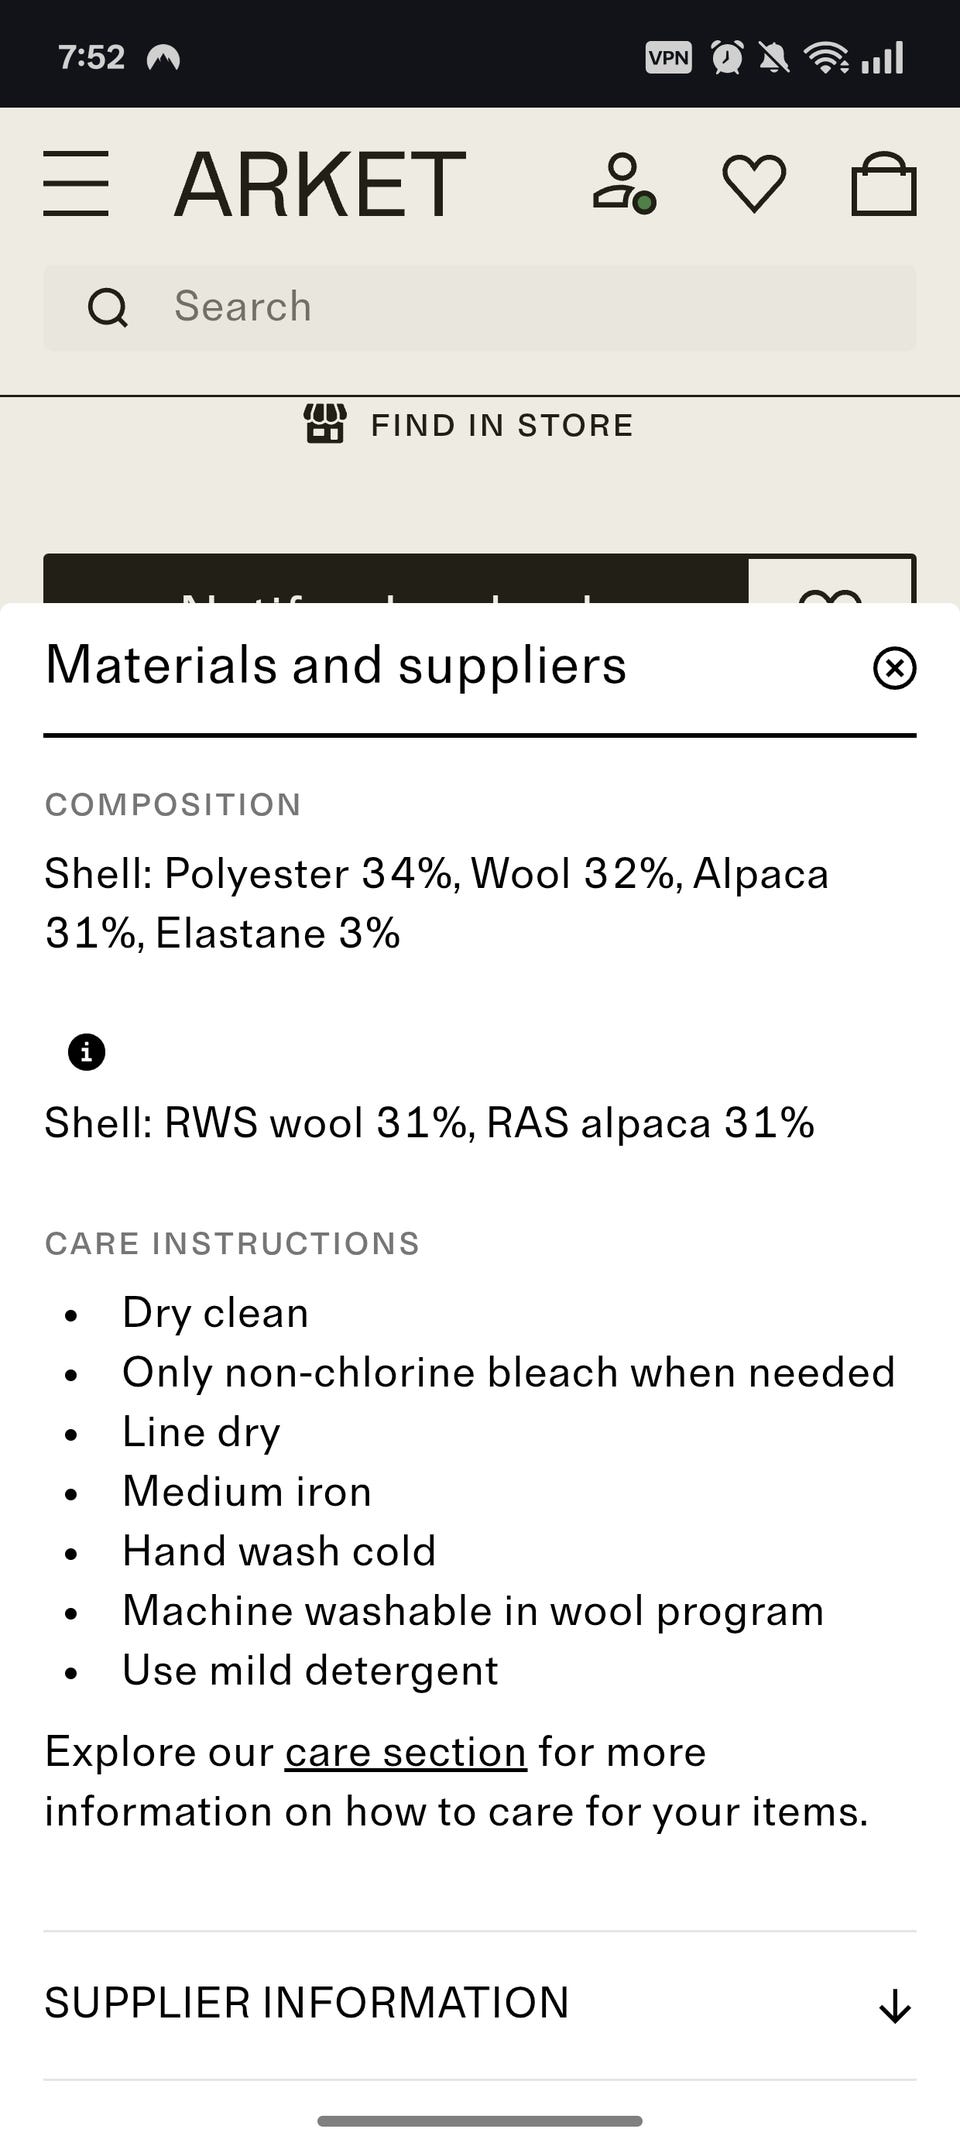
Task: Expand the SUPPLIER INFORMATION section
Action: pos(306,2003)
